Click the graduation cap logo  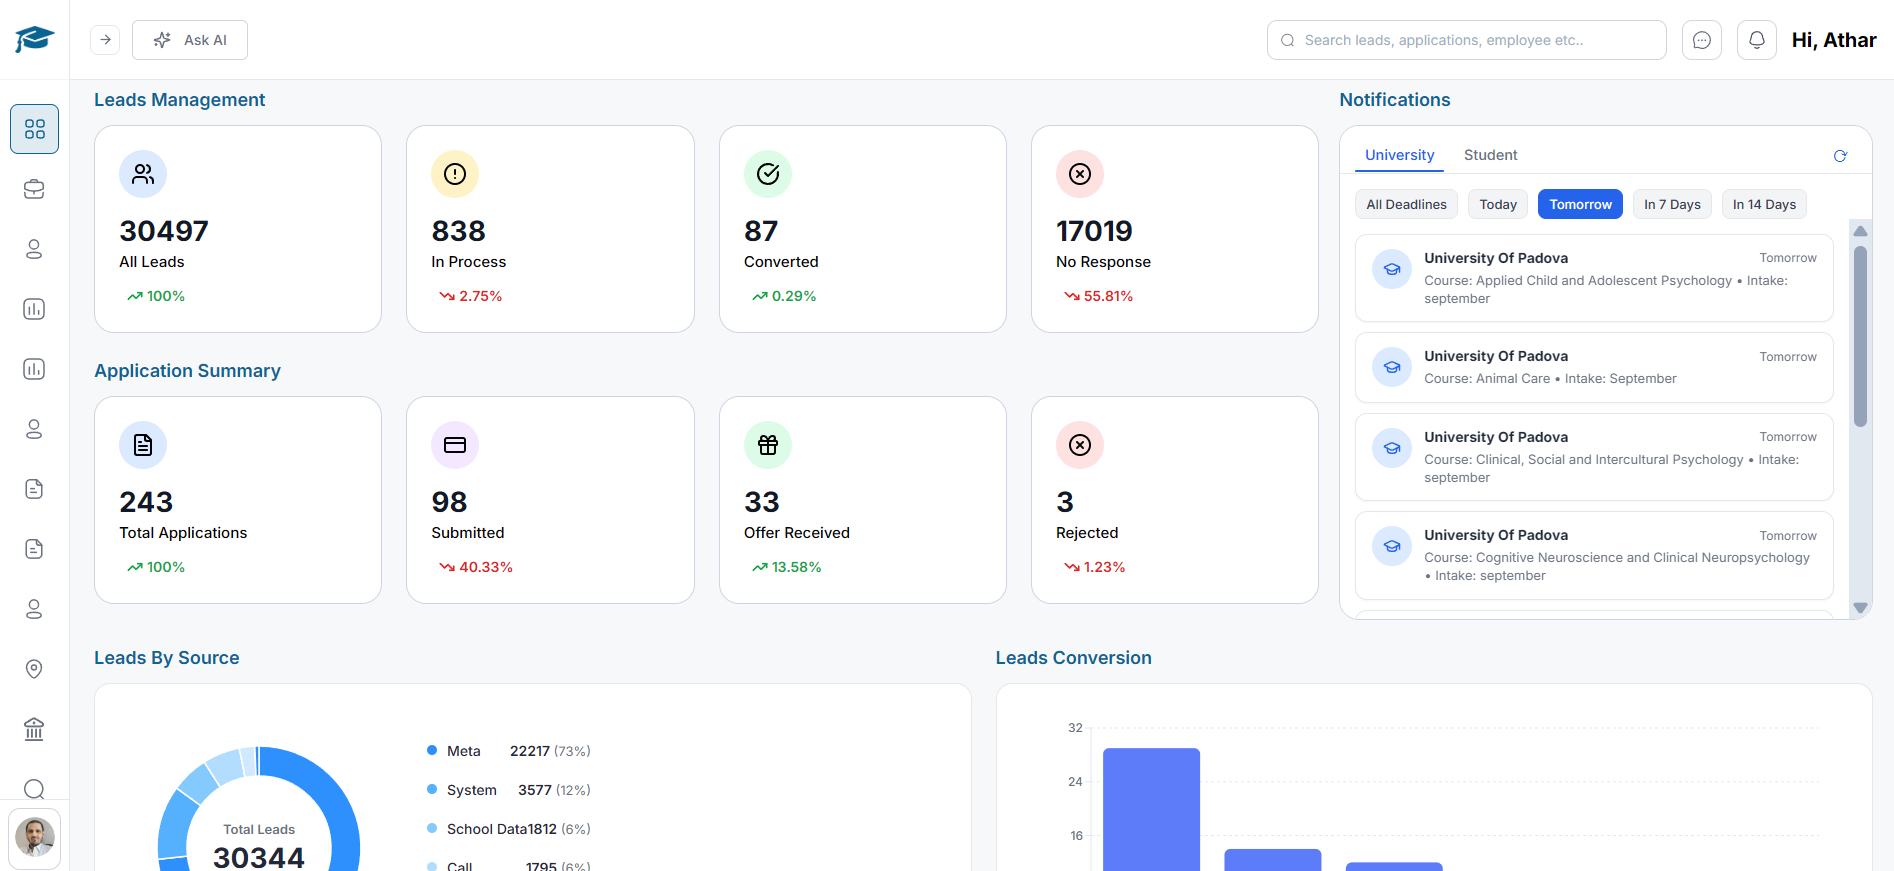pos(34,40)
